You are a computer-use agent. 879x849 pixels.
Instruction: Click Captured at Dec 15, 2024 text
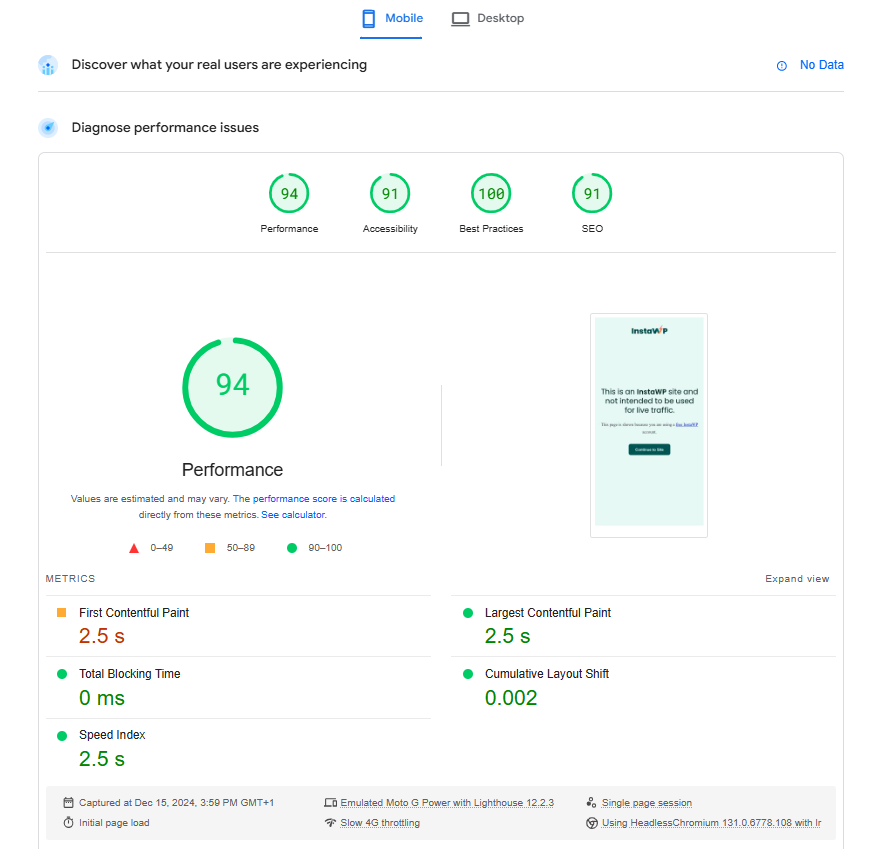(177, 803)
